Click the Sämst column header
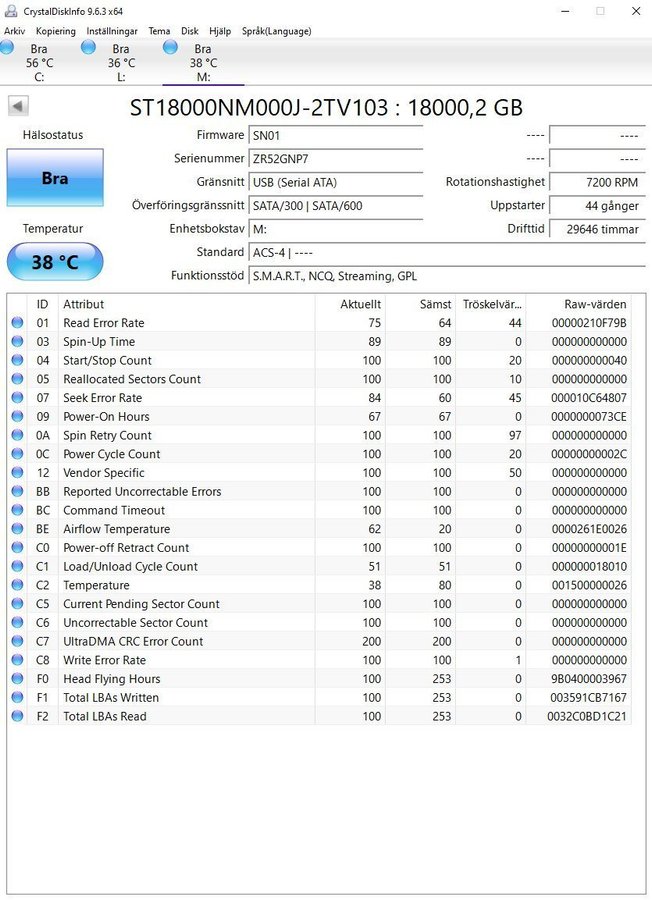This screenshot has height=900, width=652. tap(420, 304)
